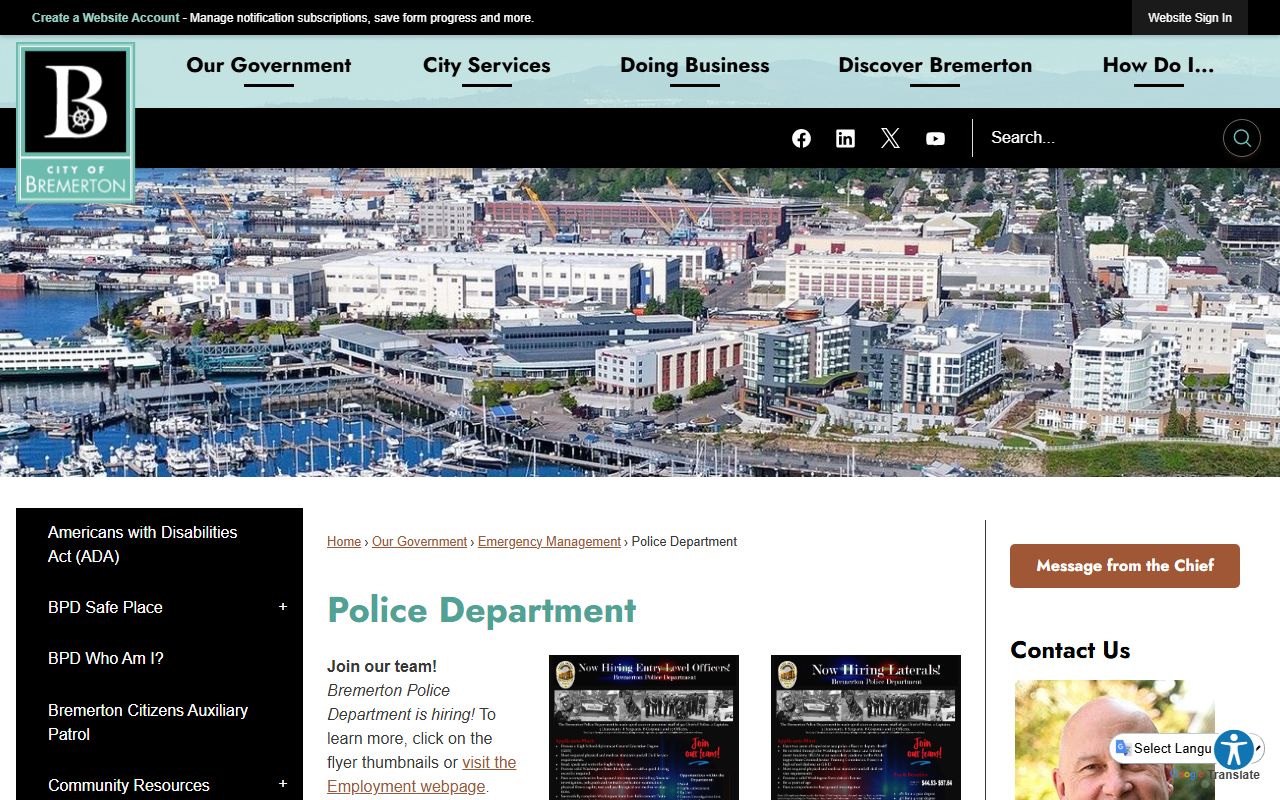Open the Now Hiring Laterals flyer thumbnail
The height and width of the screenshot is (800, 1280).
click(866, 728)
